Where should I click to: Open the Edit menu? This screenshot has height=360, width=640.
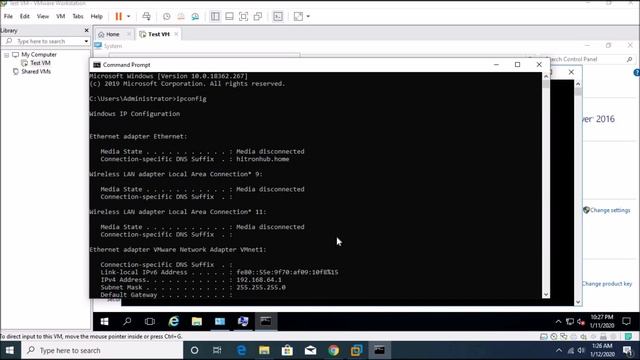24,16
